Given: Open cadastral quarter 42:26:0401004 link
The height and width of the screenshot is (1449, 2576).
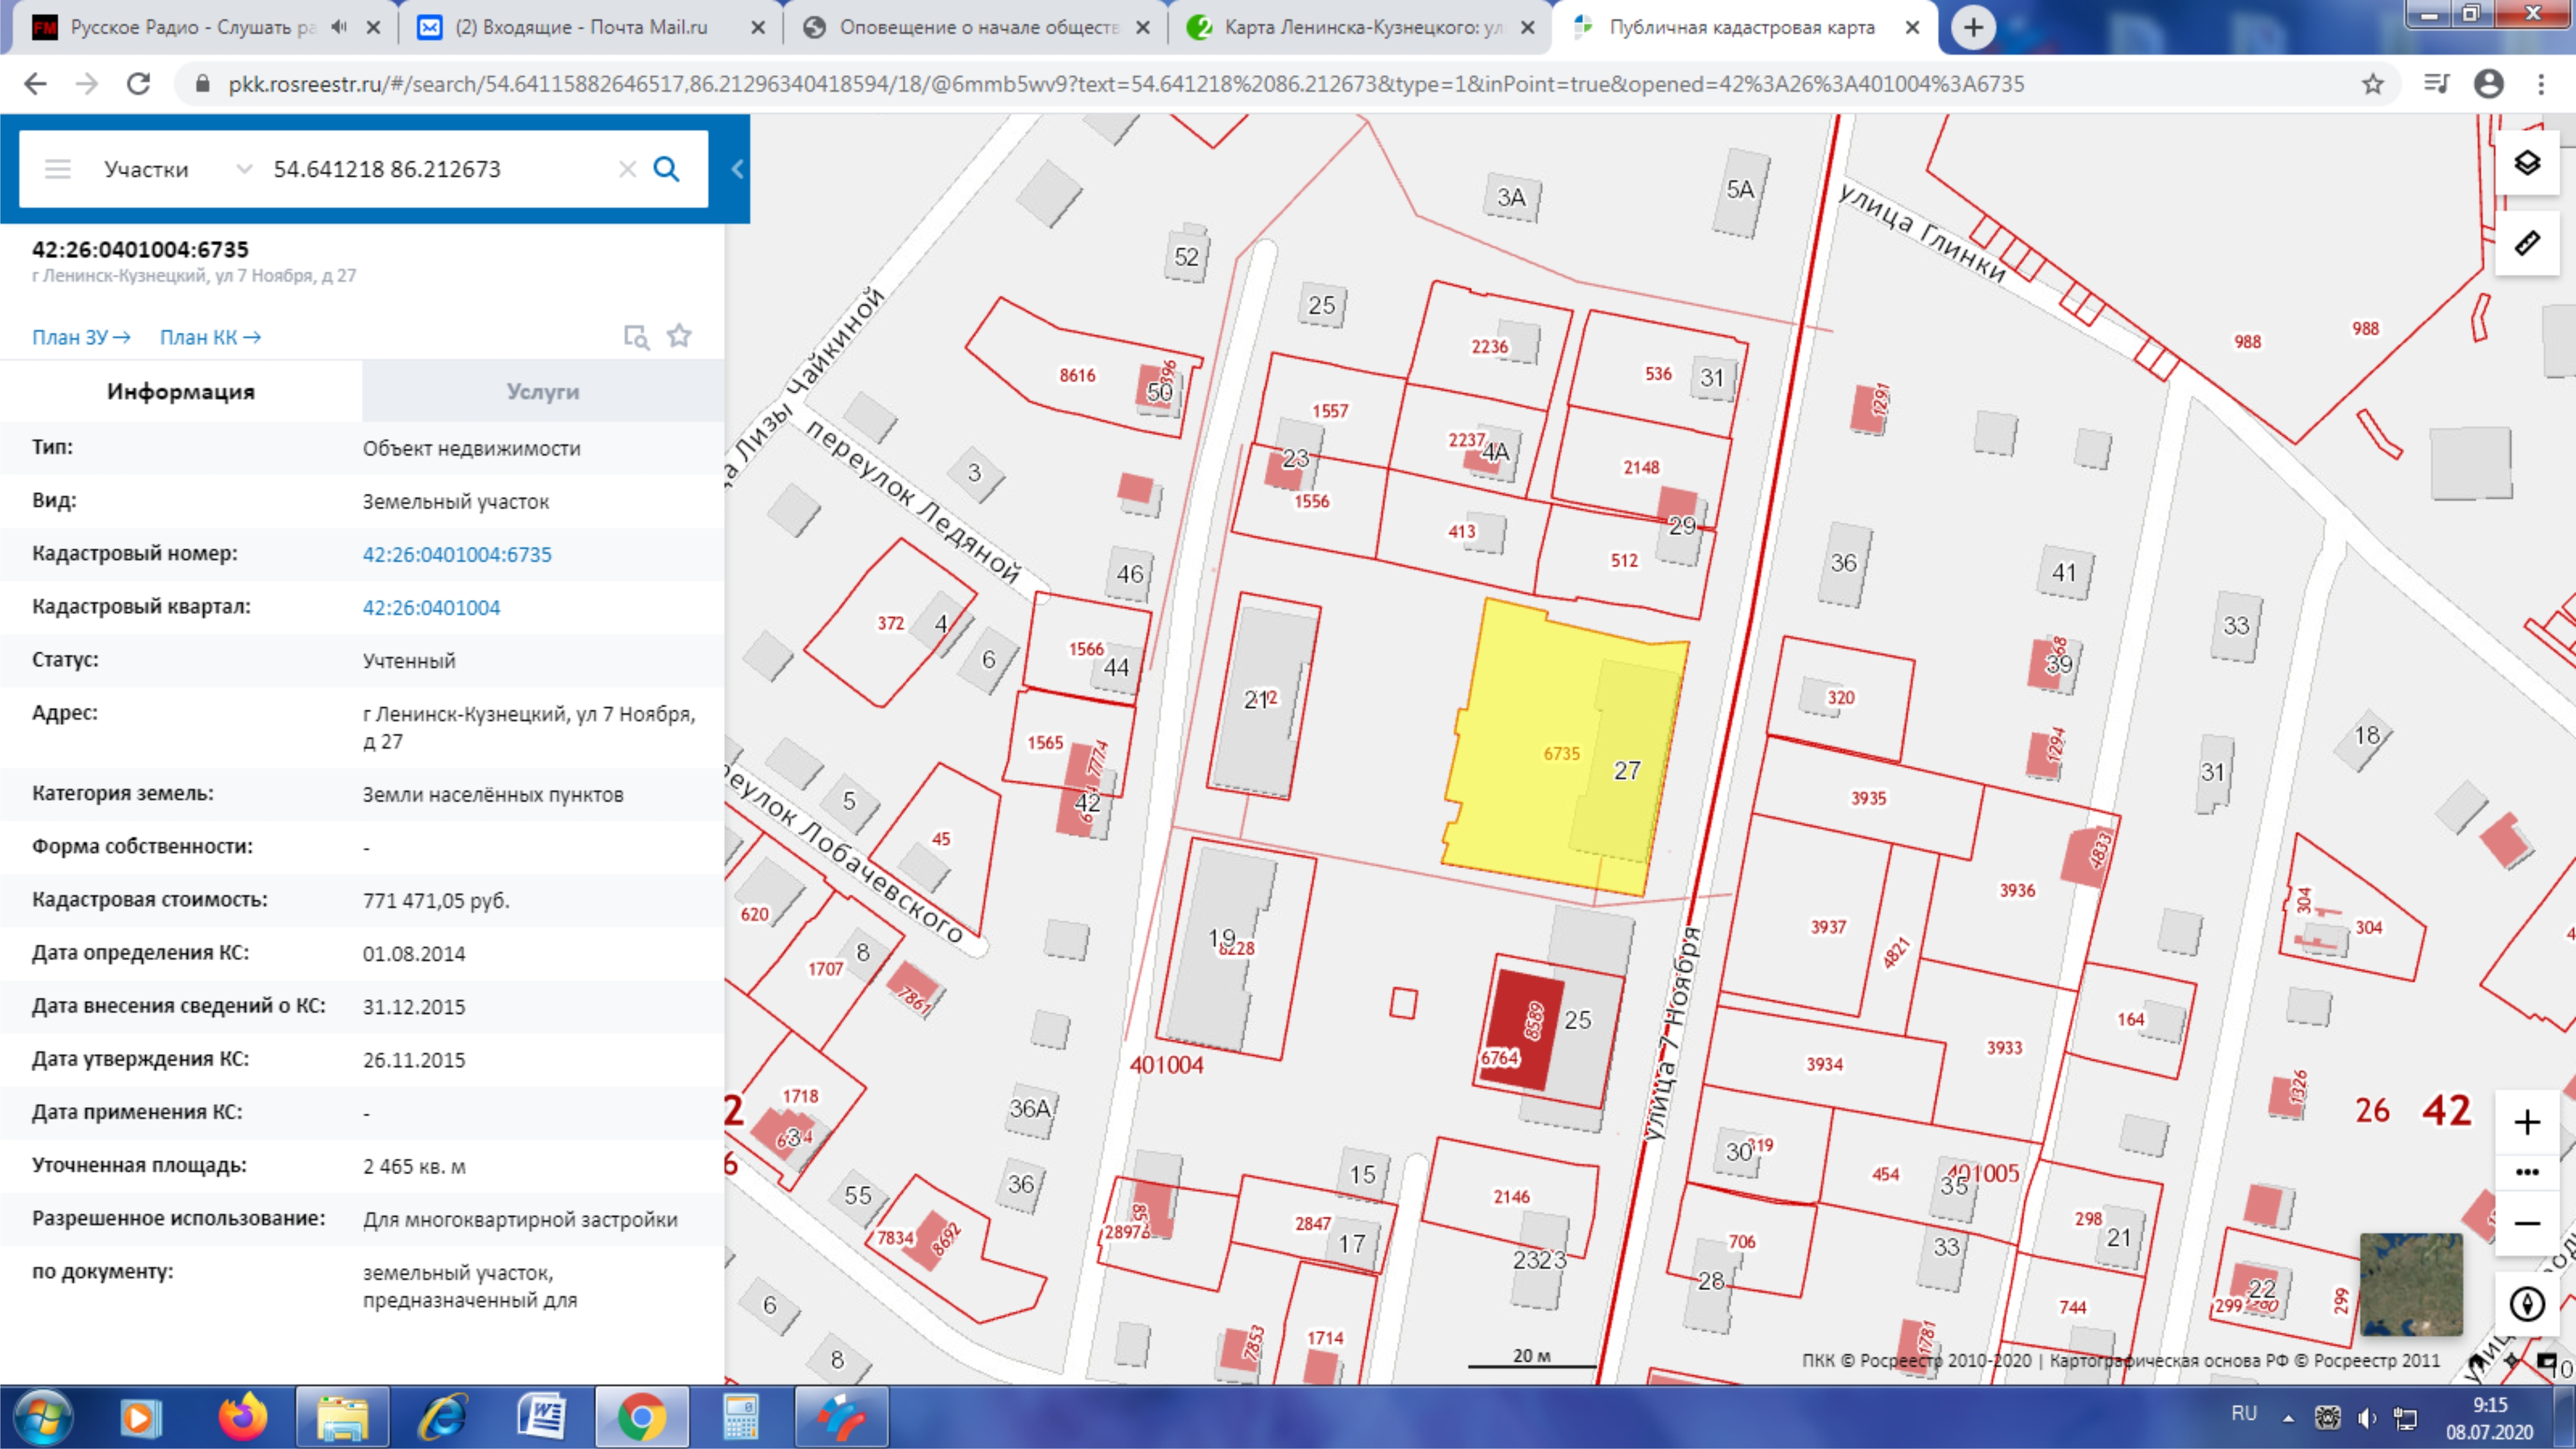Looking at the screenshot, I should (431, 608).
